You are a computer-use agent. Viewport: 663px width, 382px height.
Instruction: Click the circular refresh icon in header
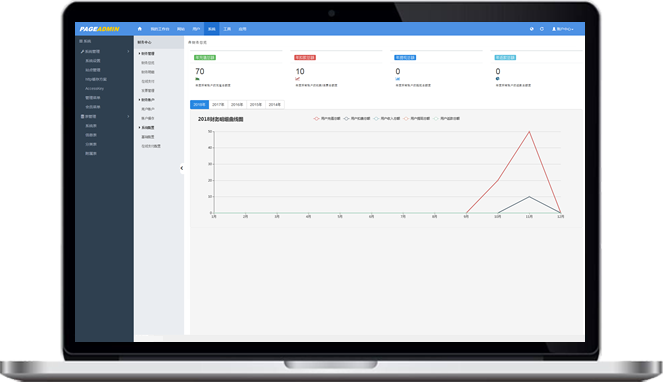[542, 29]
